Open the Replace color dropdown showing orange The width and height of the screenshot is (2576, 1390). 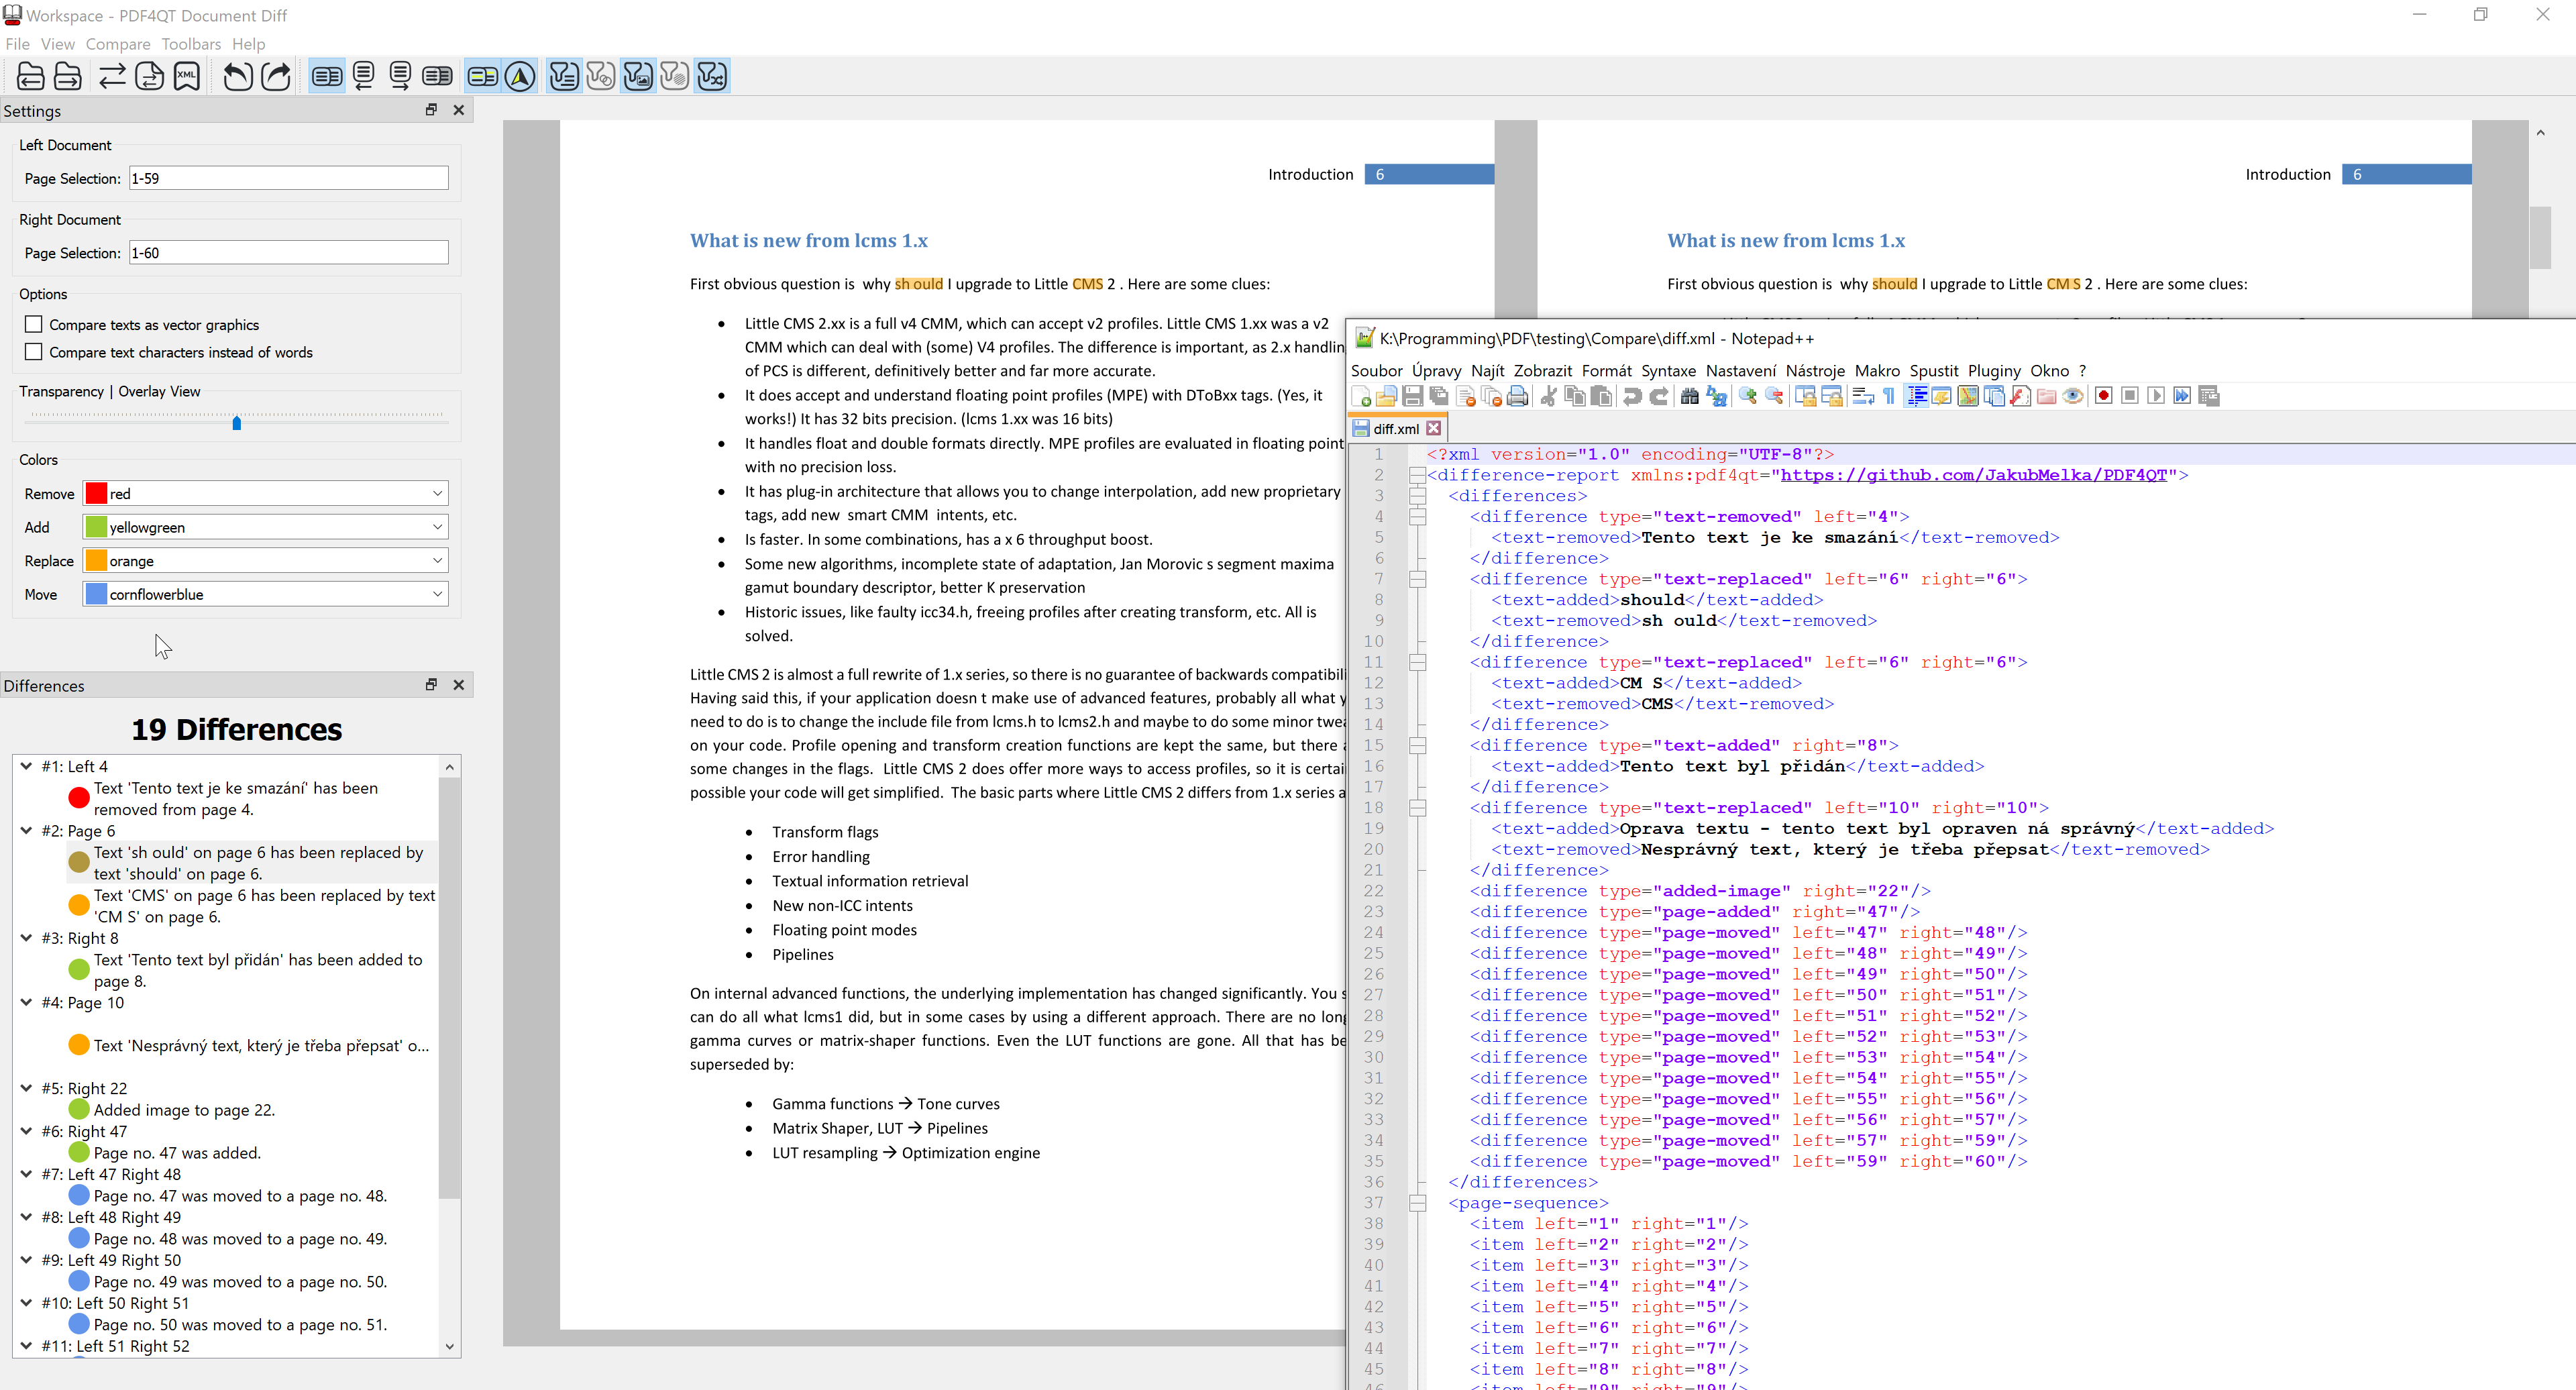[265, 560]
